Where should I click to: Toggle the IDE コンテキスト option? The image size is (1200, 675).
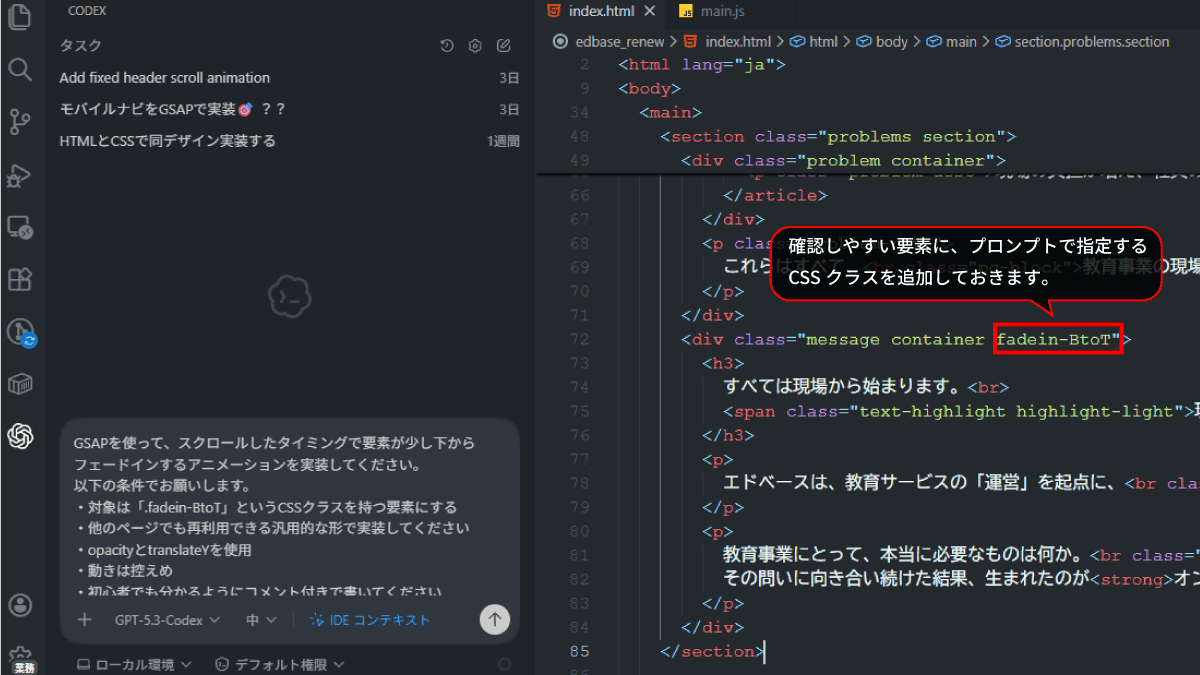click(x=370, y=620)
